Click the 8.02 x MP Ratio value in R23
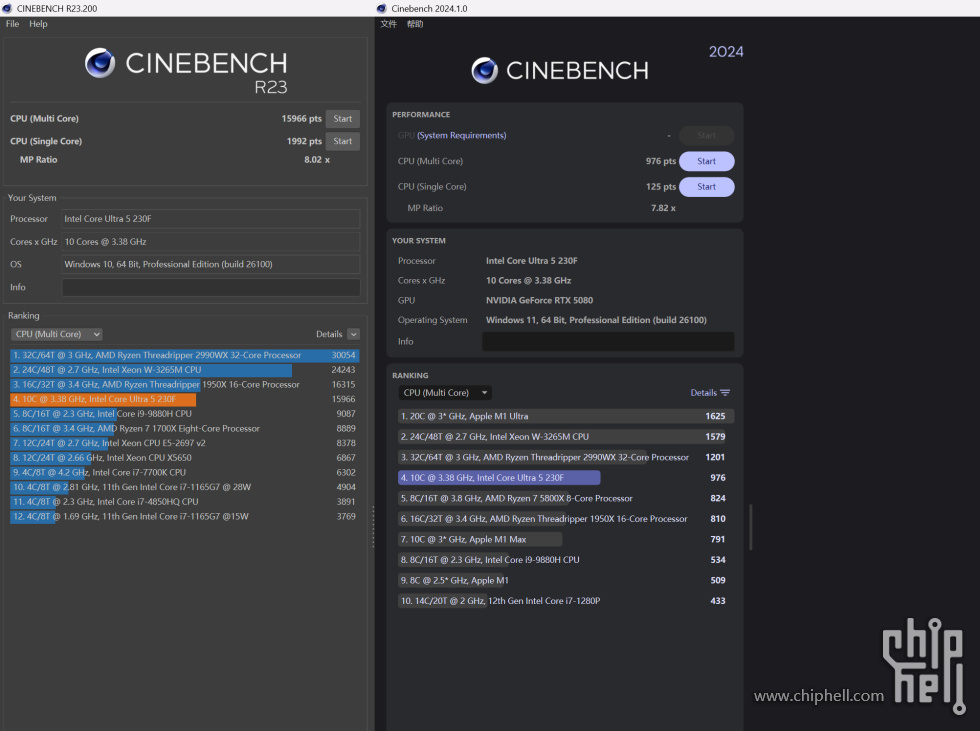The image size is (980, 731). coord(317,160)
